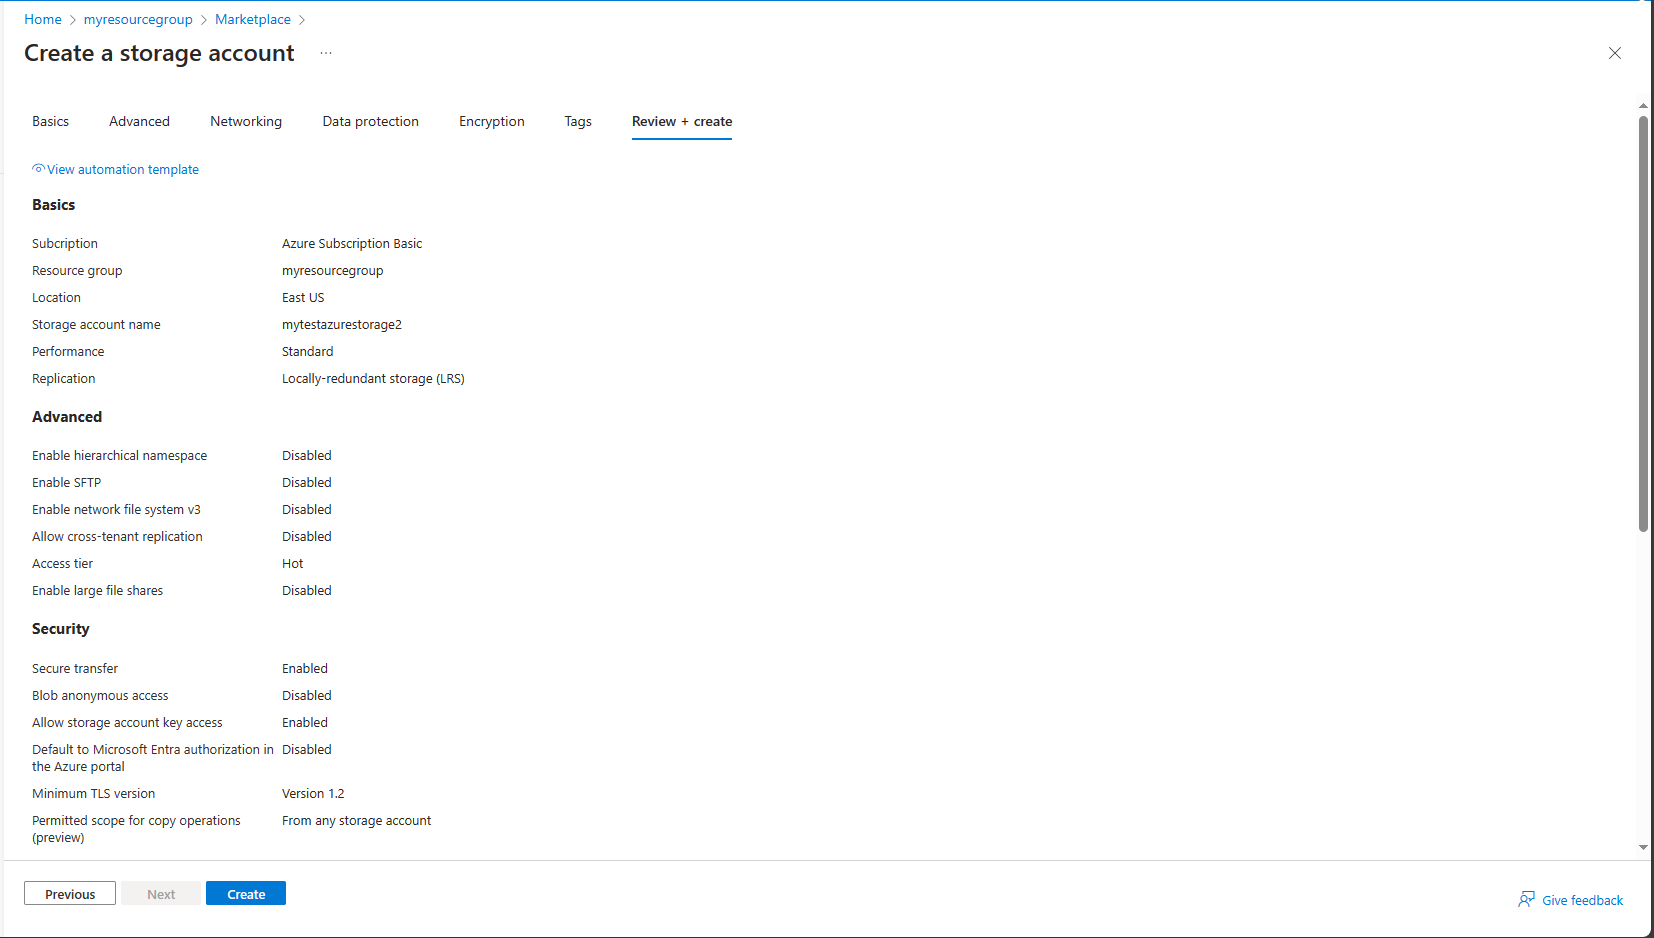Close the Create a storage account blade
Viewport: 1654px width, 938px height.
pyautogui.click(x=1615, y=53)
